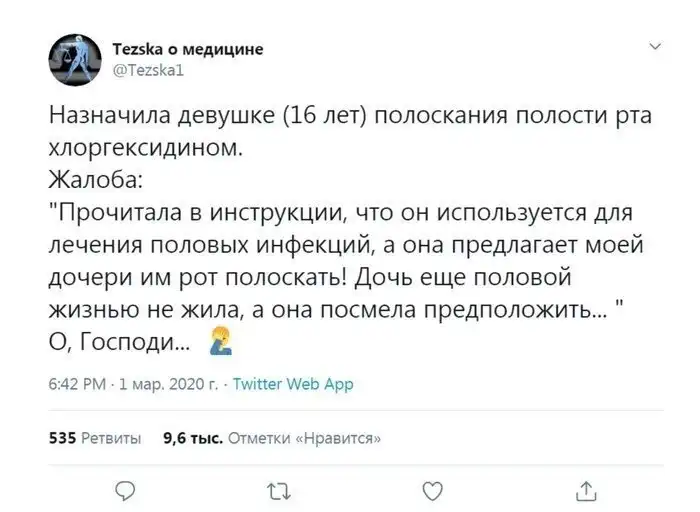Click the "1 мар. 2020 г." date
Viewport: 700px width, 512px height.
[x=165, y=383]
